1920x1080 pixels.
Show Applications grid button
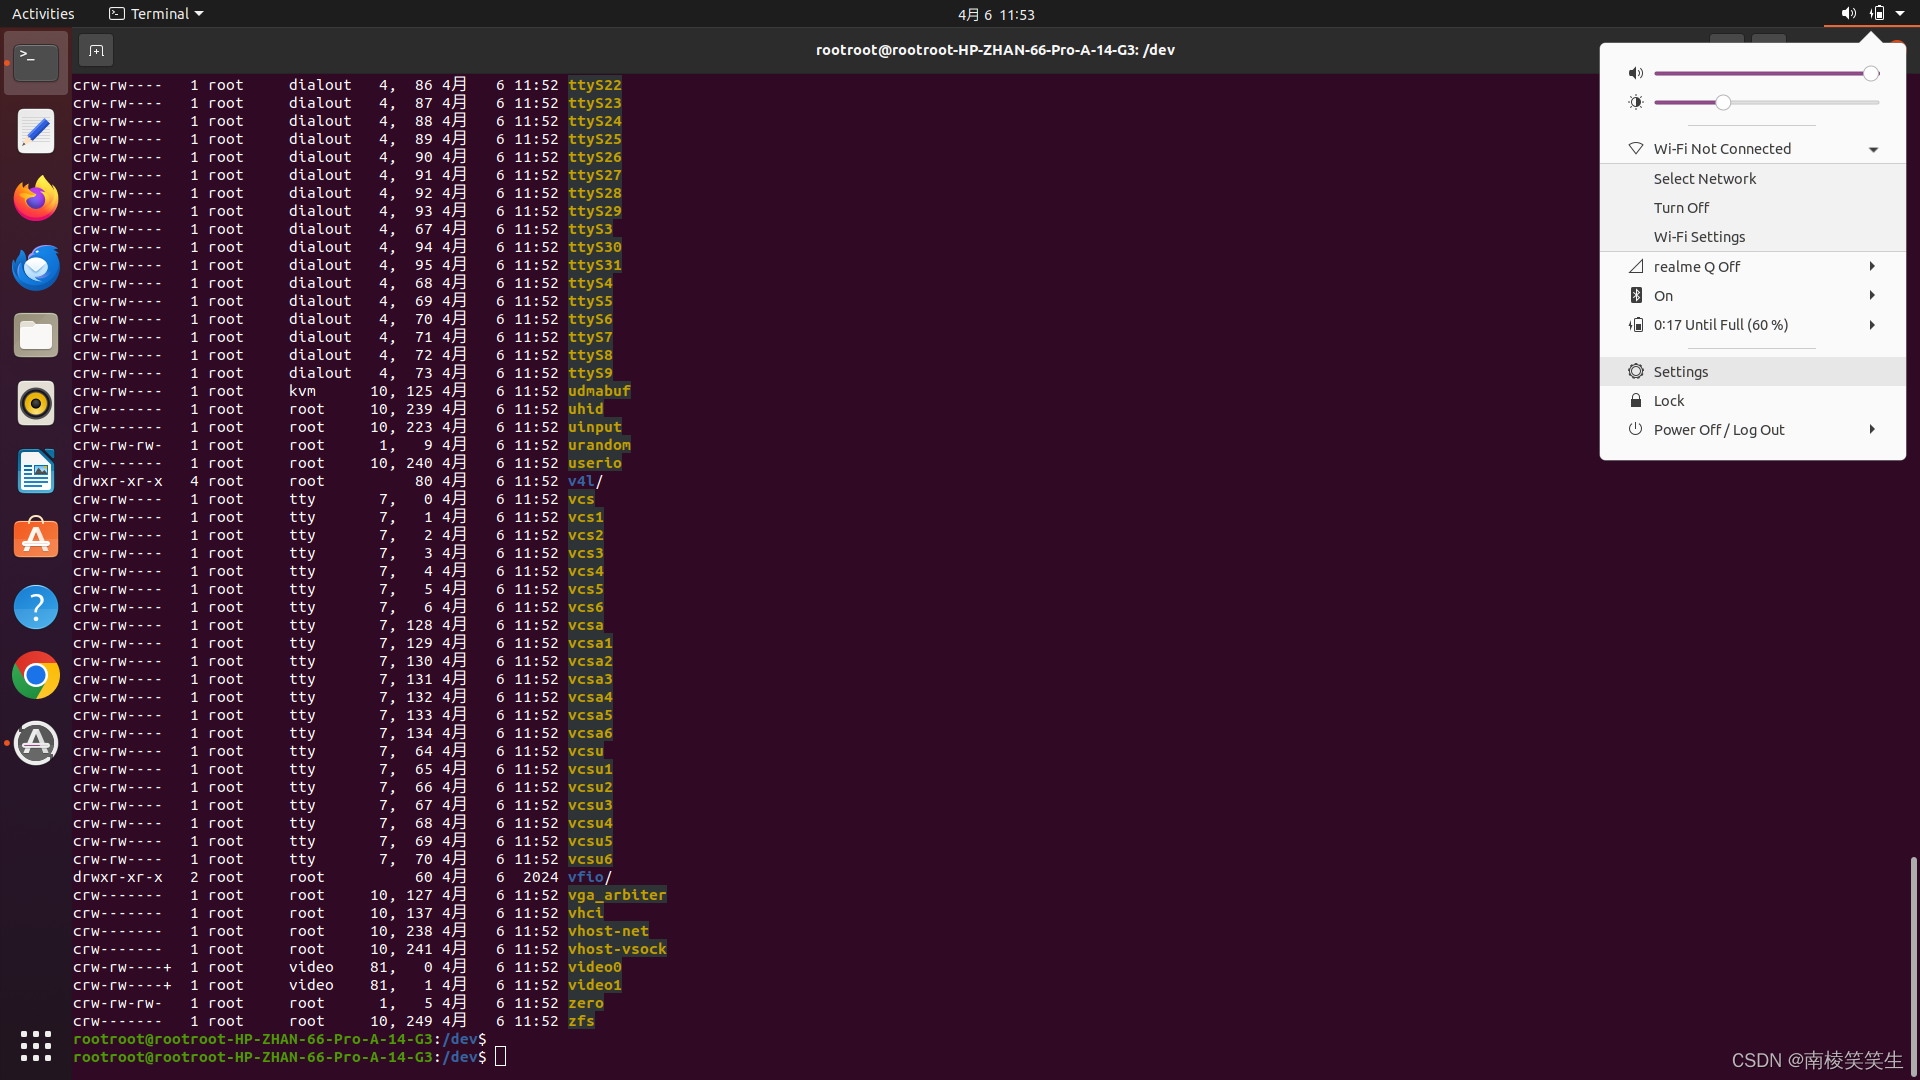click(x=36, y=1045)
